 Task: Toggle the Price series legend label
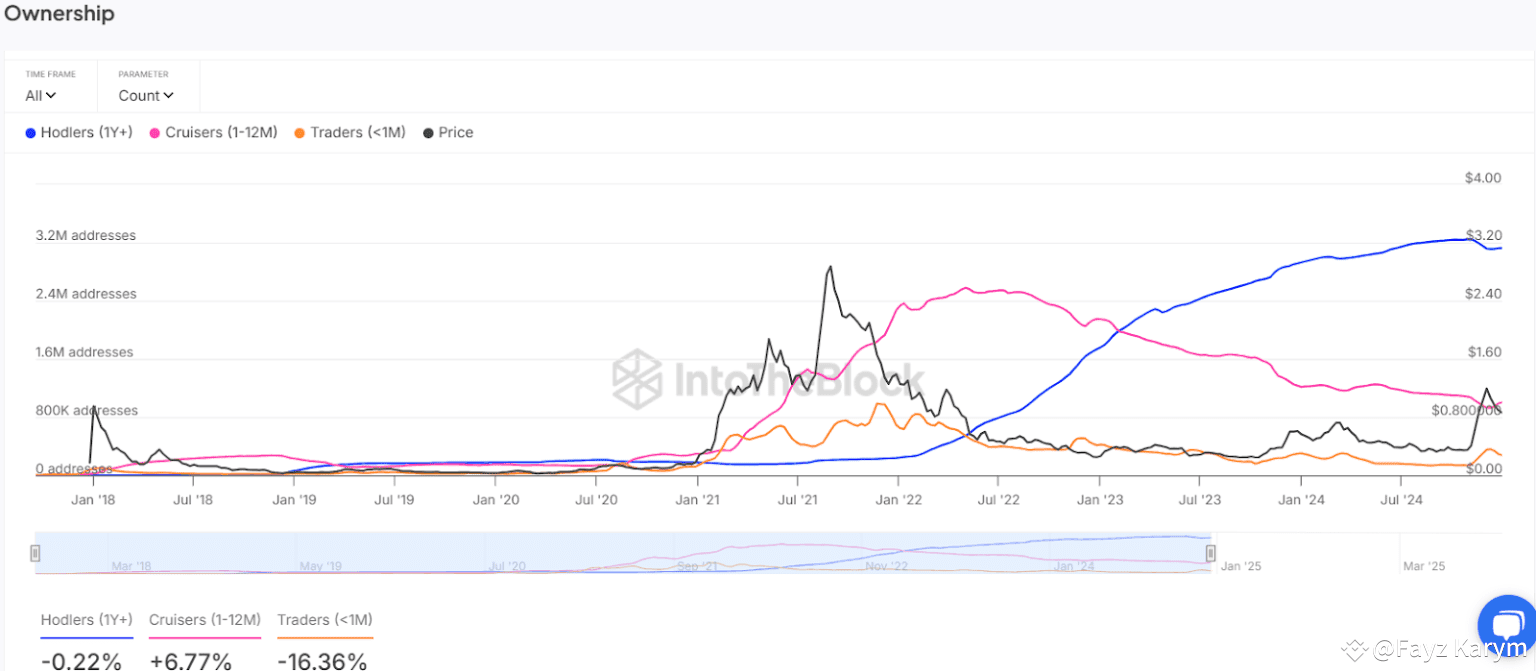coord(456,133)
